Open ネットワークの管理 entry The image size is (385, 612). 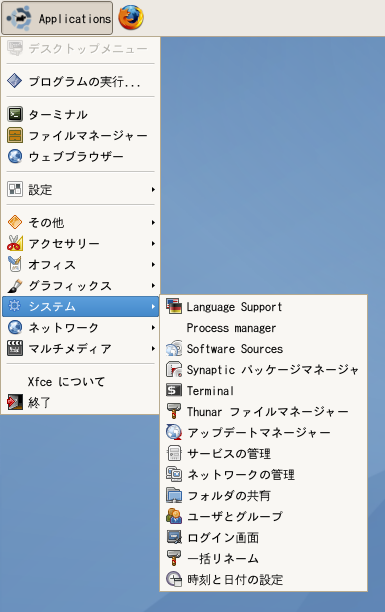coord(264,475)
